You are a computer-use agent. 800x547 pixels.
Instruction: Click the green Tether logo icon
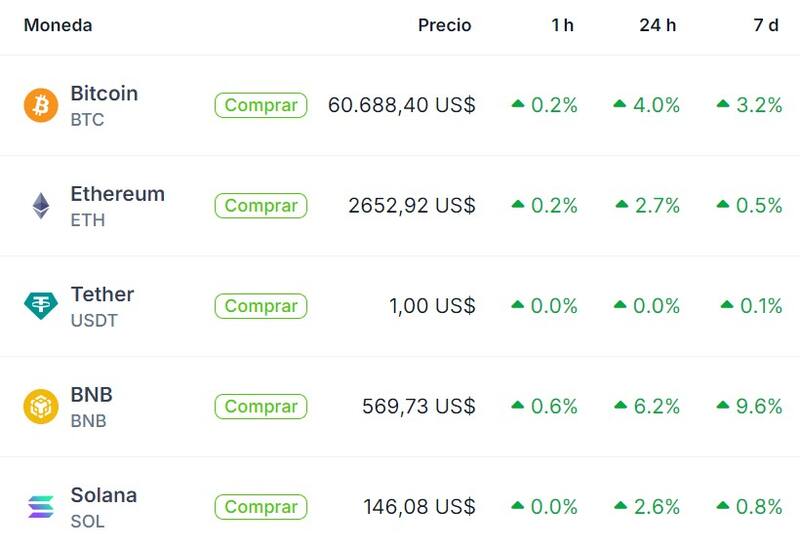point(41,306)
